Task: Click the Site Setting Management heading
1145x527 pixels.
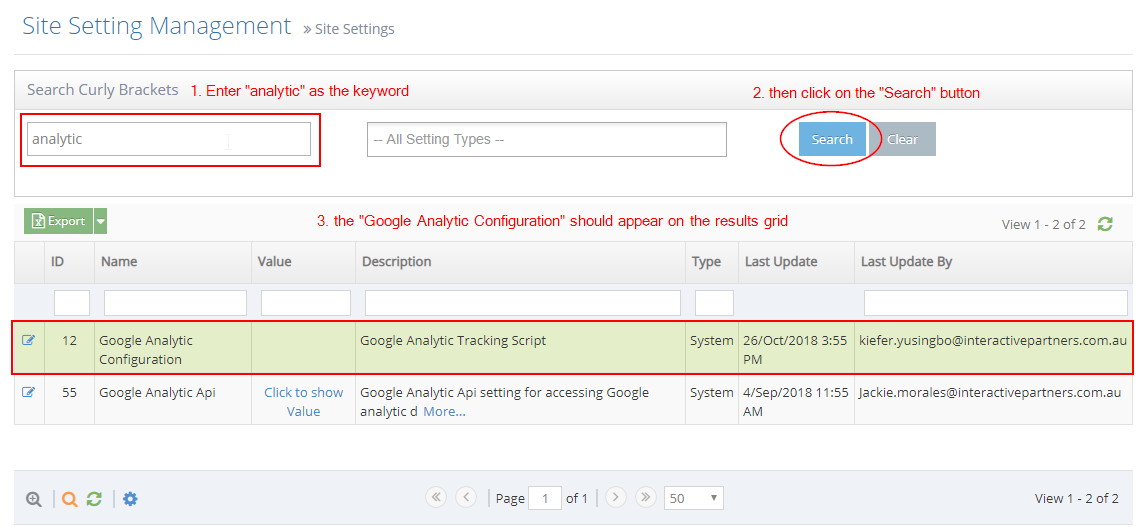Action: (156, 26)
